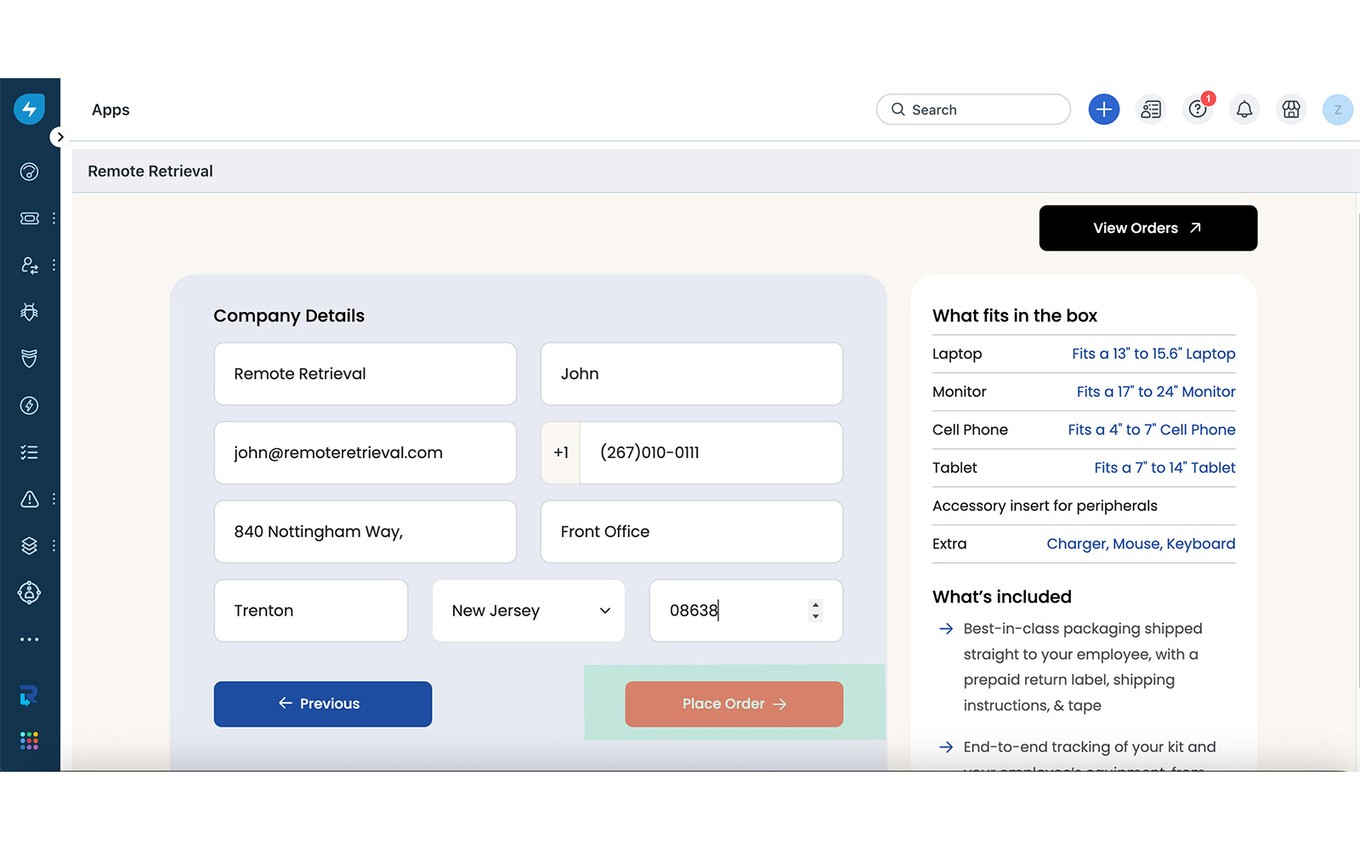Select the Remote Retrieval tab header
Screen dimensions: 1360x850
click(151, 171)
